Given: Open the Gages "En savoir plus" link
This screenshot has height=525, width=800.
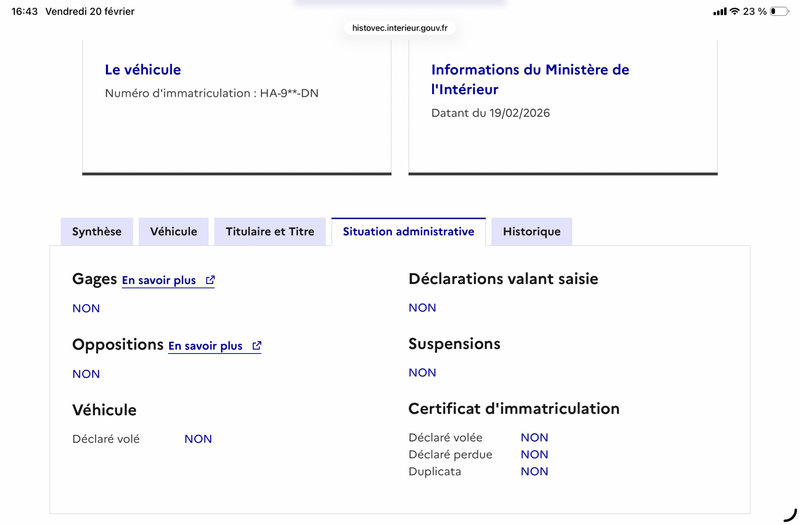Looking at the screenshot, I should (159, 281).
